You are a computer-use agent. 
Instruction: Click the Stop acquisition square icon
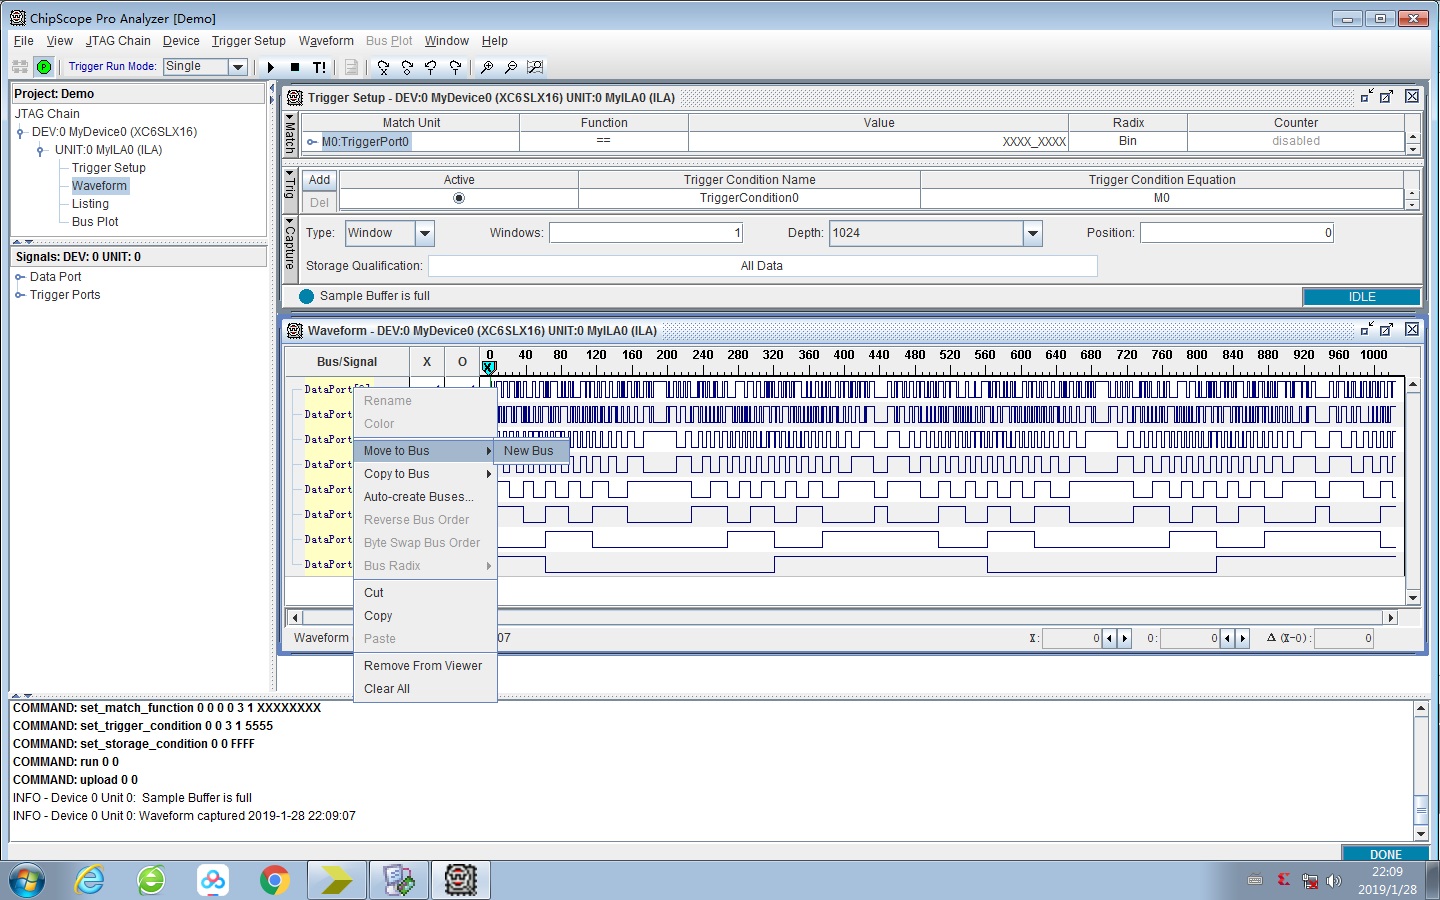[296, 67]
